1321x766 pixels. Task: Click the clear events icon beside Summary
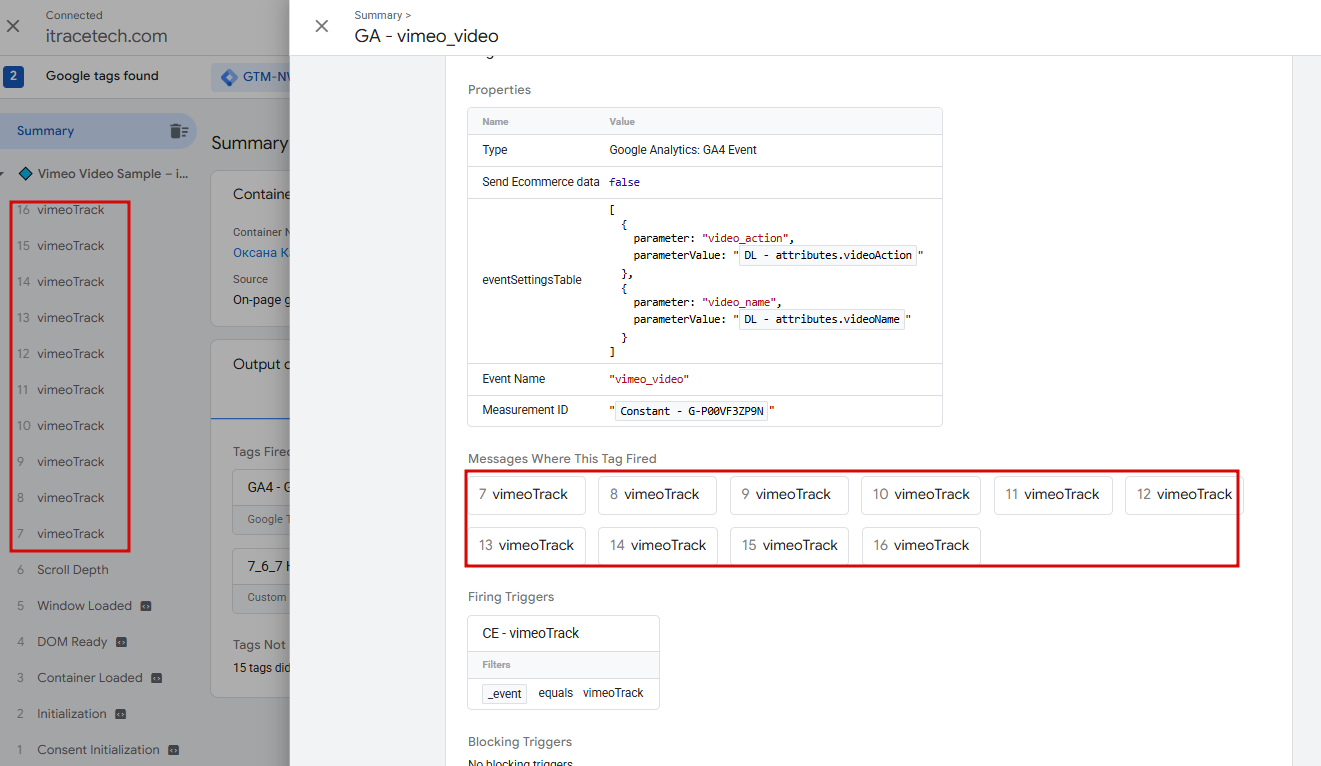pos(178,131)
